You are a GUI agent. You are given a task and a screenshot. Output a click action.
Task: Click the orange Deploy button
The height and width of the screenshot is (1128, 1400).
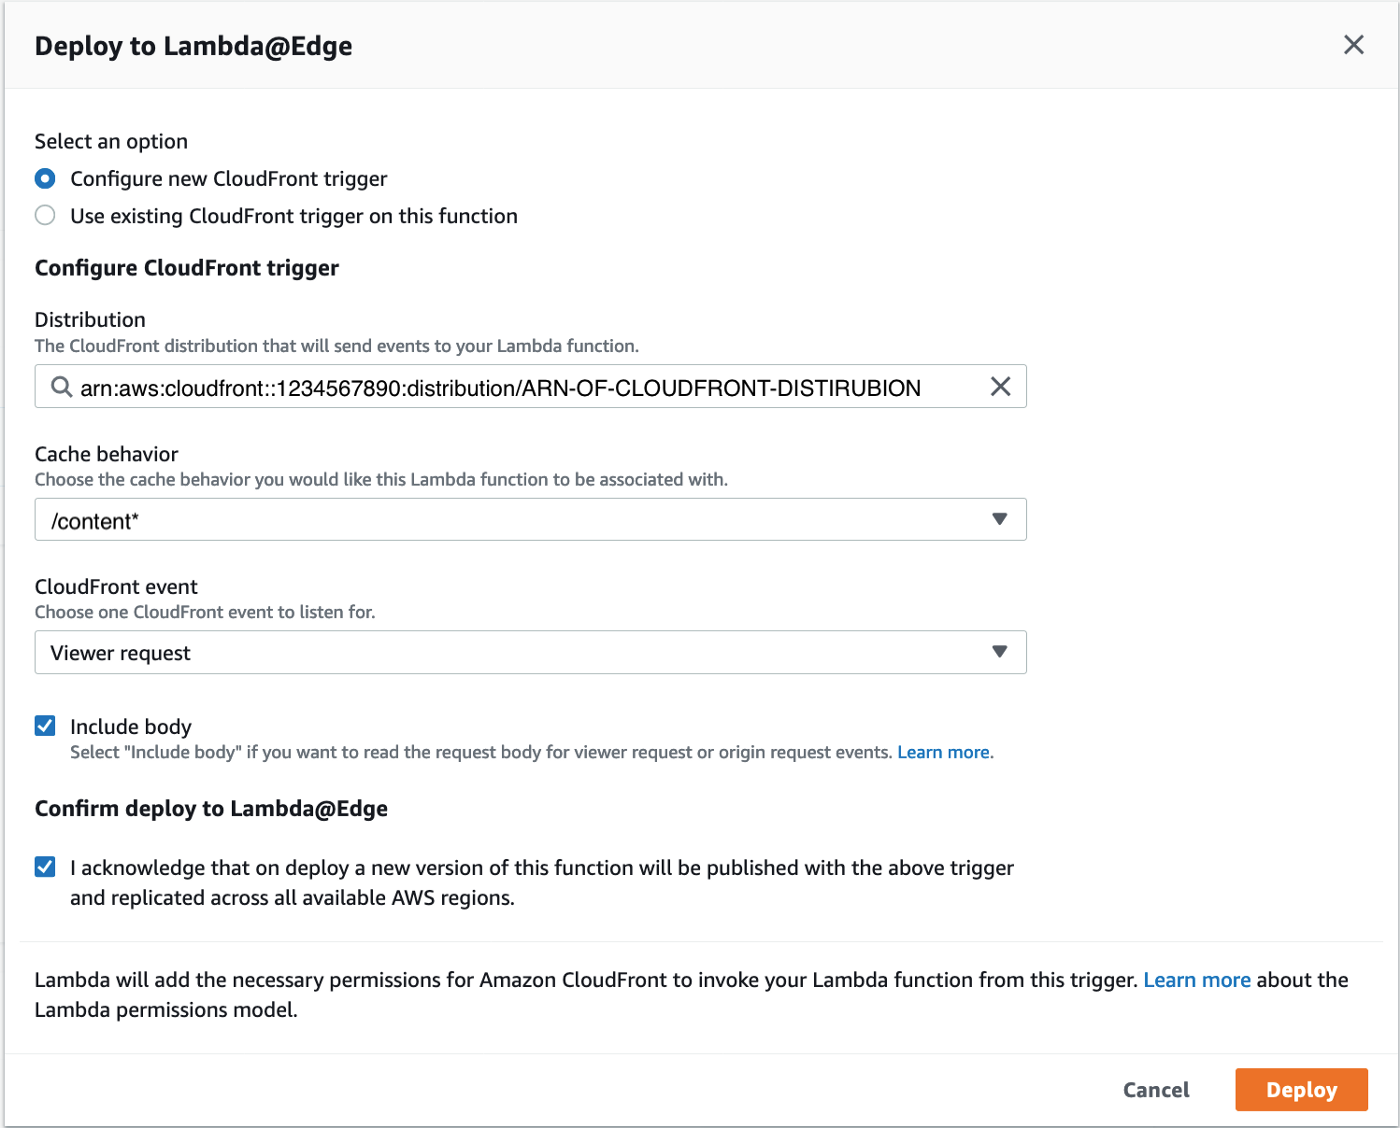(1301, 1089)
